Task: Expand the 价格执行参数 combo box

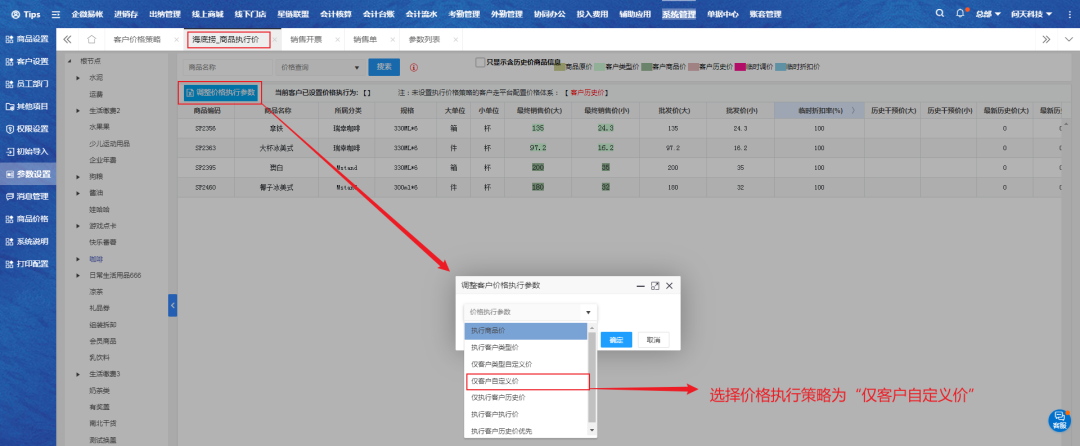Action: [x=530, y=312]
